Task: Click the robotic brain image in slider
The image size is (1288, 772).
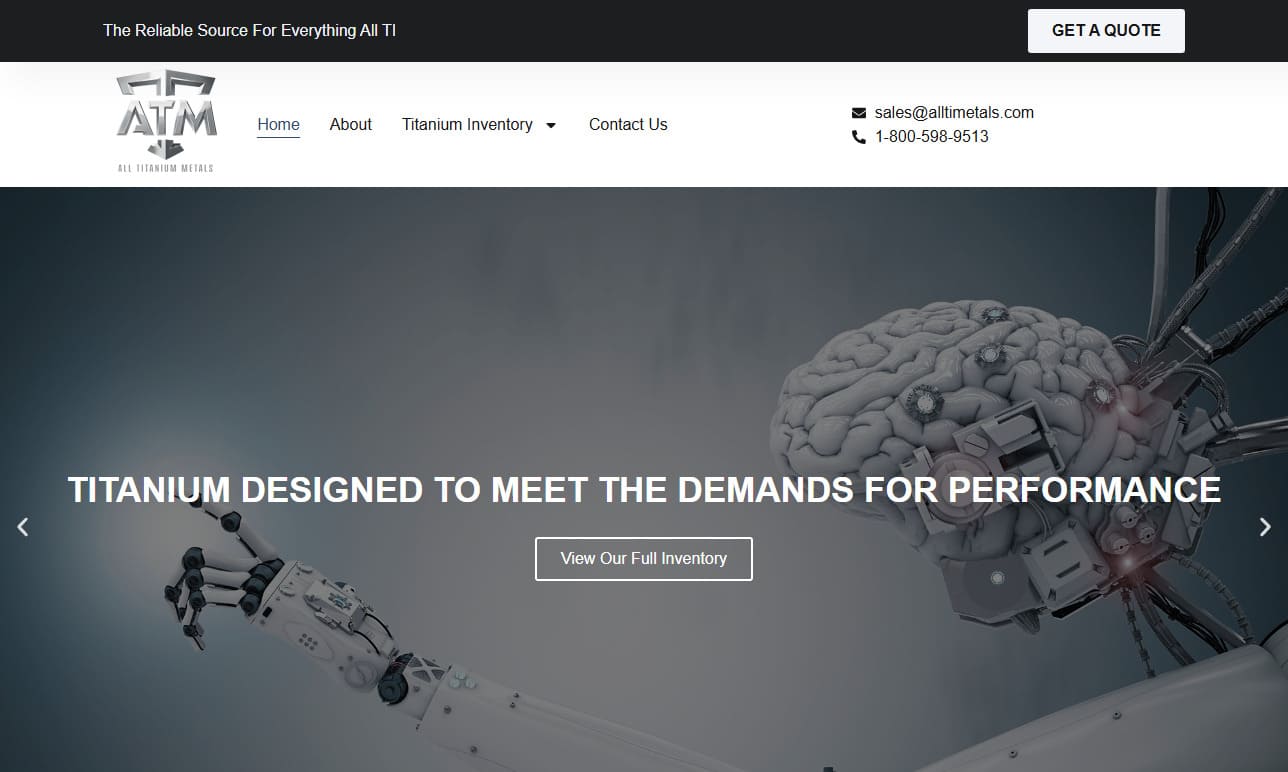Action: coord(960,450)
